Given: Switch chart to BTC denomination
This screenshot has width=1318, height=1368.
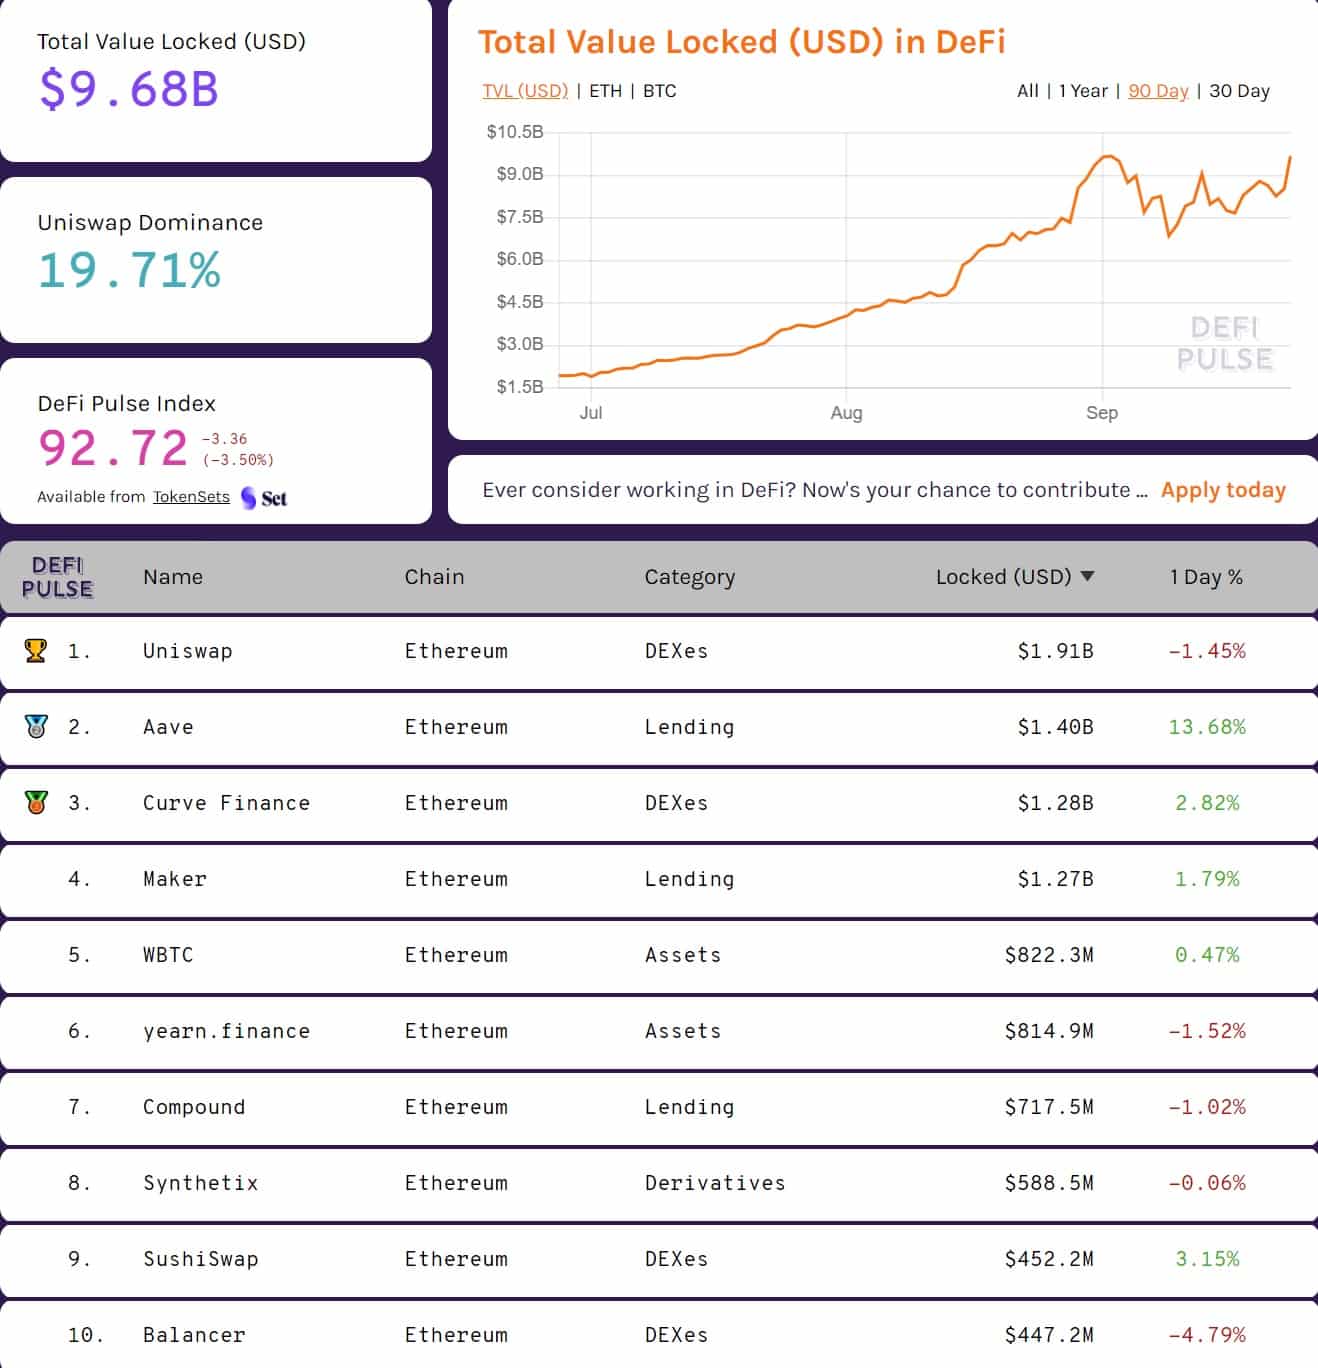Looking at the screenshot, I should (x=659, y=91).
